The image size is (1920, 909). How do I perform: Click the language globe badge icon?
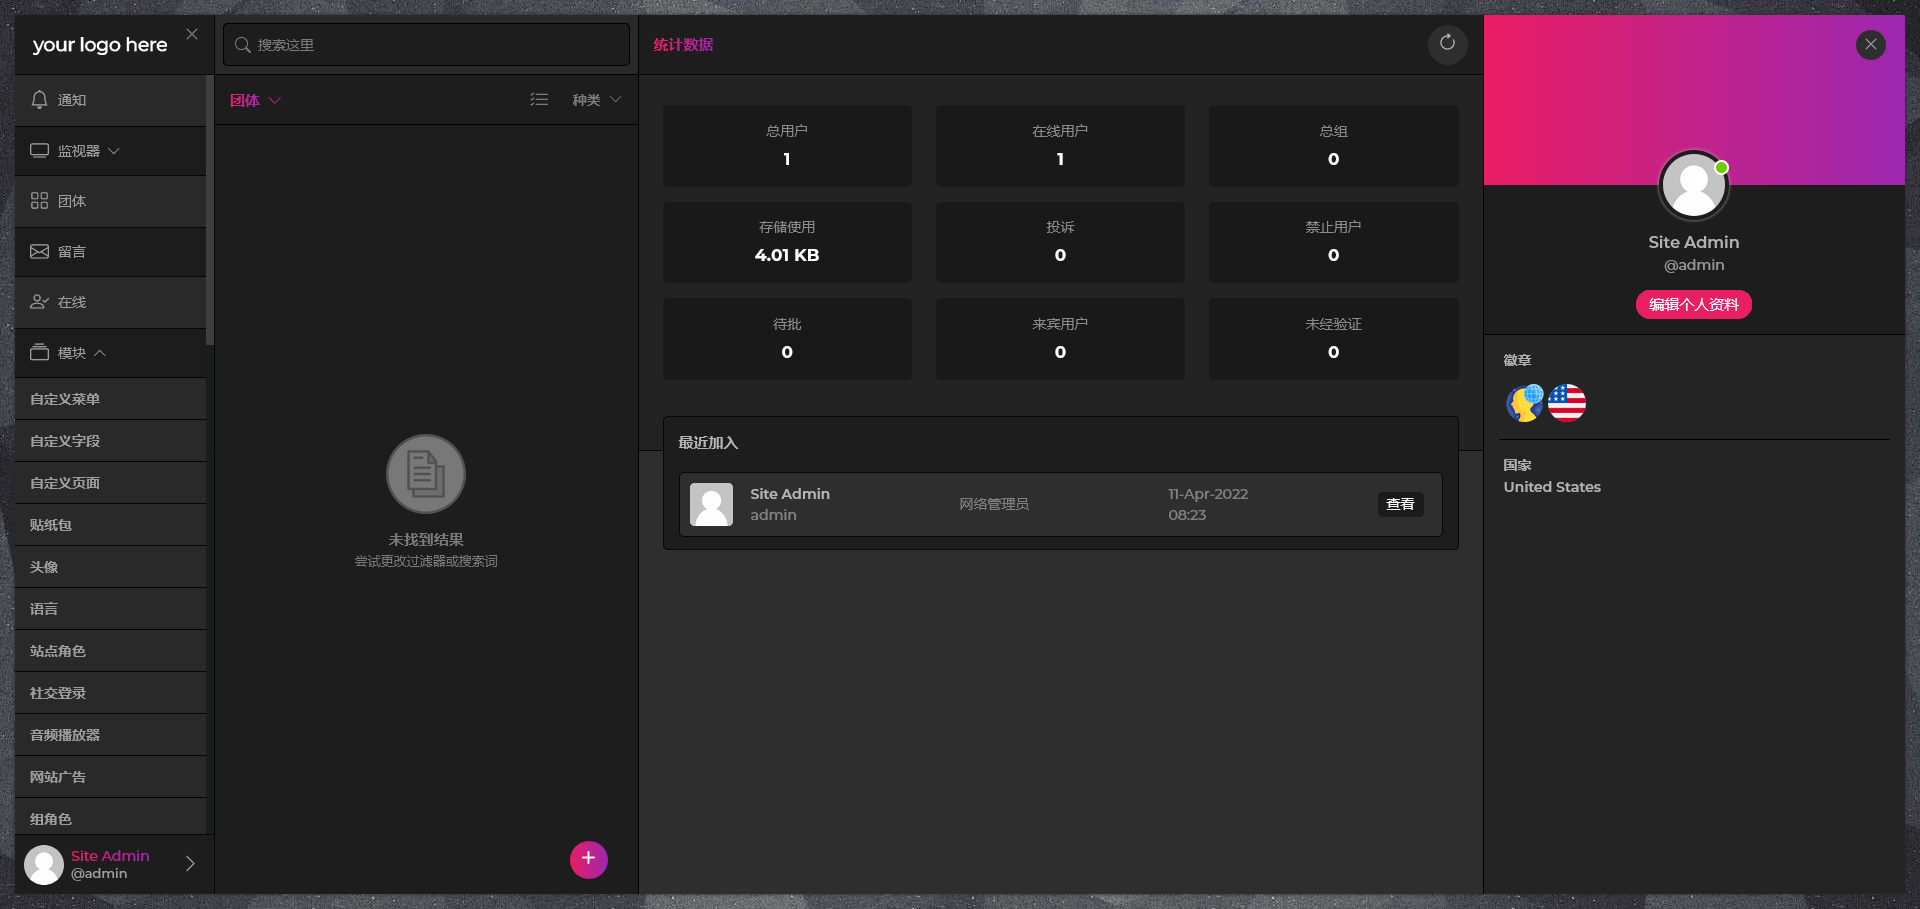pyautogui.click(x=1524, y=403)
